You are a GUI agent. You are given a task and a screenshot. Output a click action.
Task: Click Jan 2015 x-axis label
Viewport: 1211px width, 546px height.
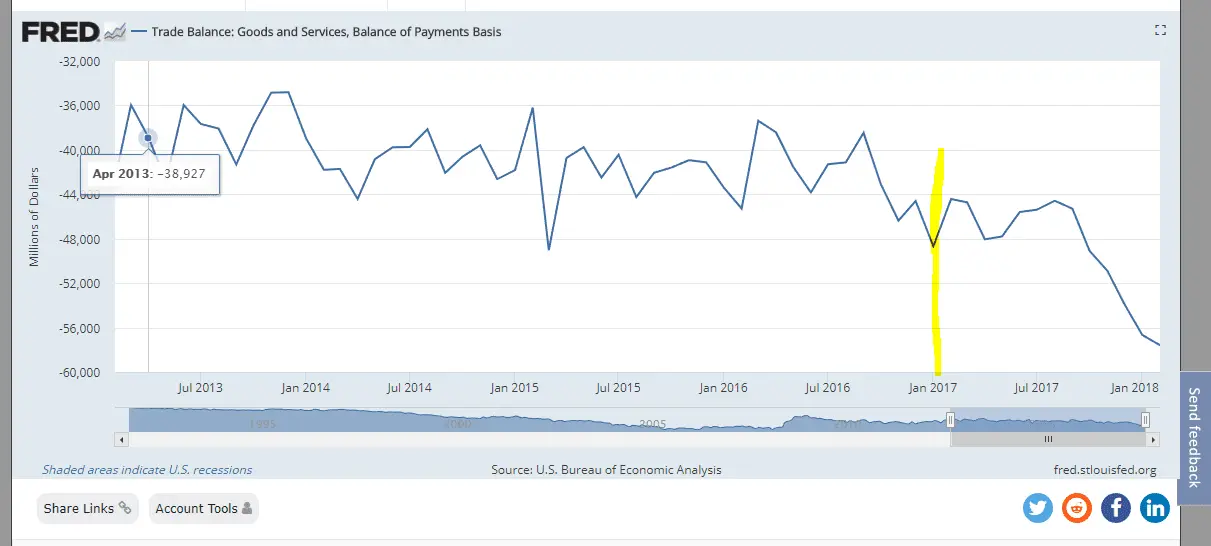[514, 387]
